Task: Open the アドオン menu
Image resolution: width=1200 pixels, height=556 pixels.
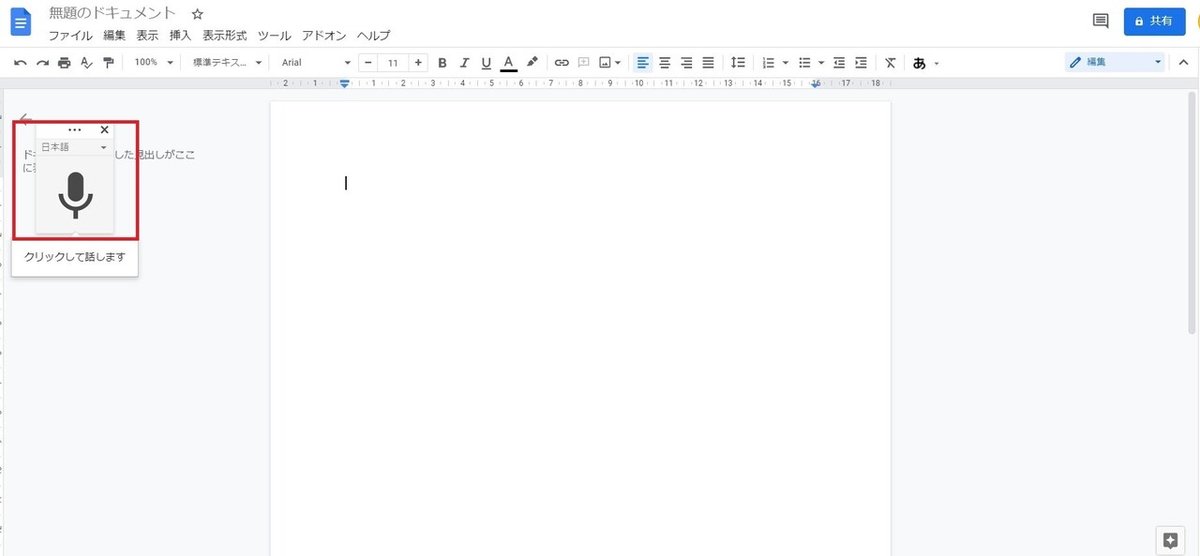Action: point(324,35)
